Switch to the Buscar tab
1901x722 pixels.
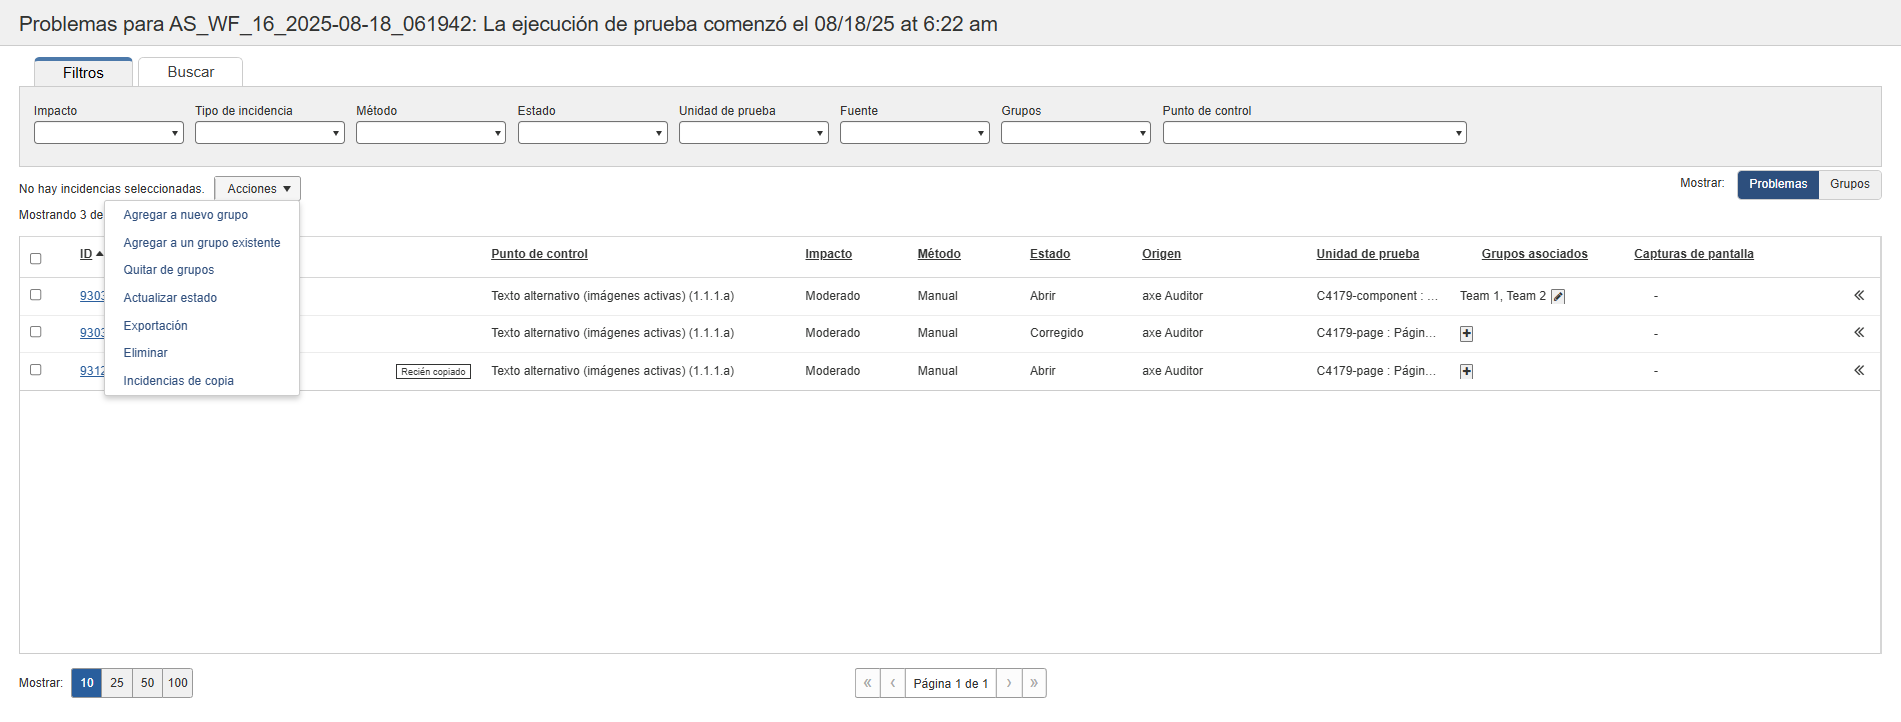tap(190, 72)
